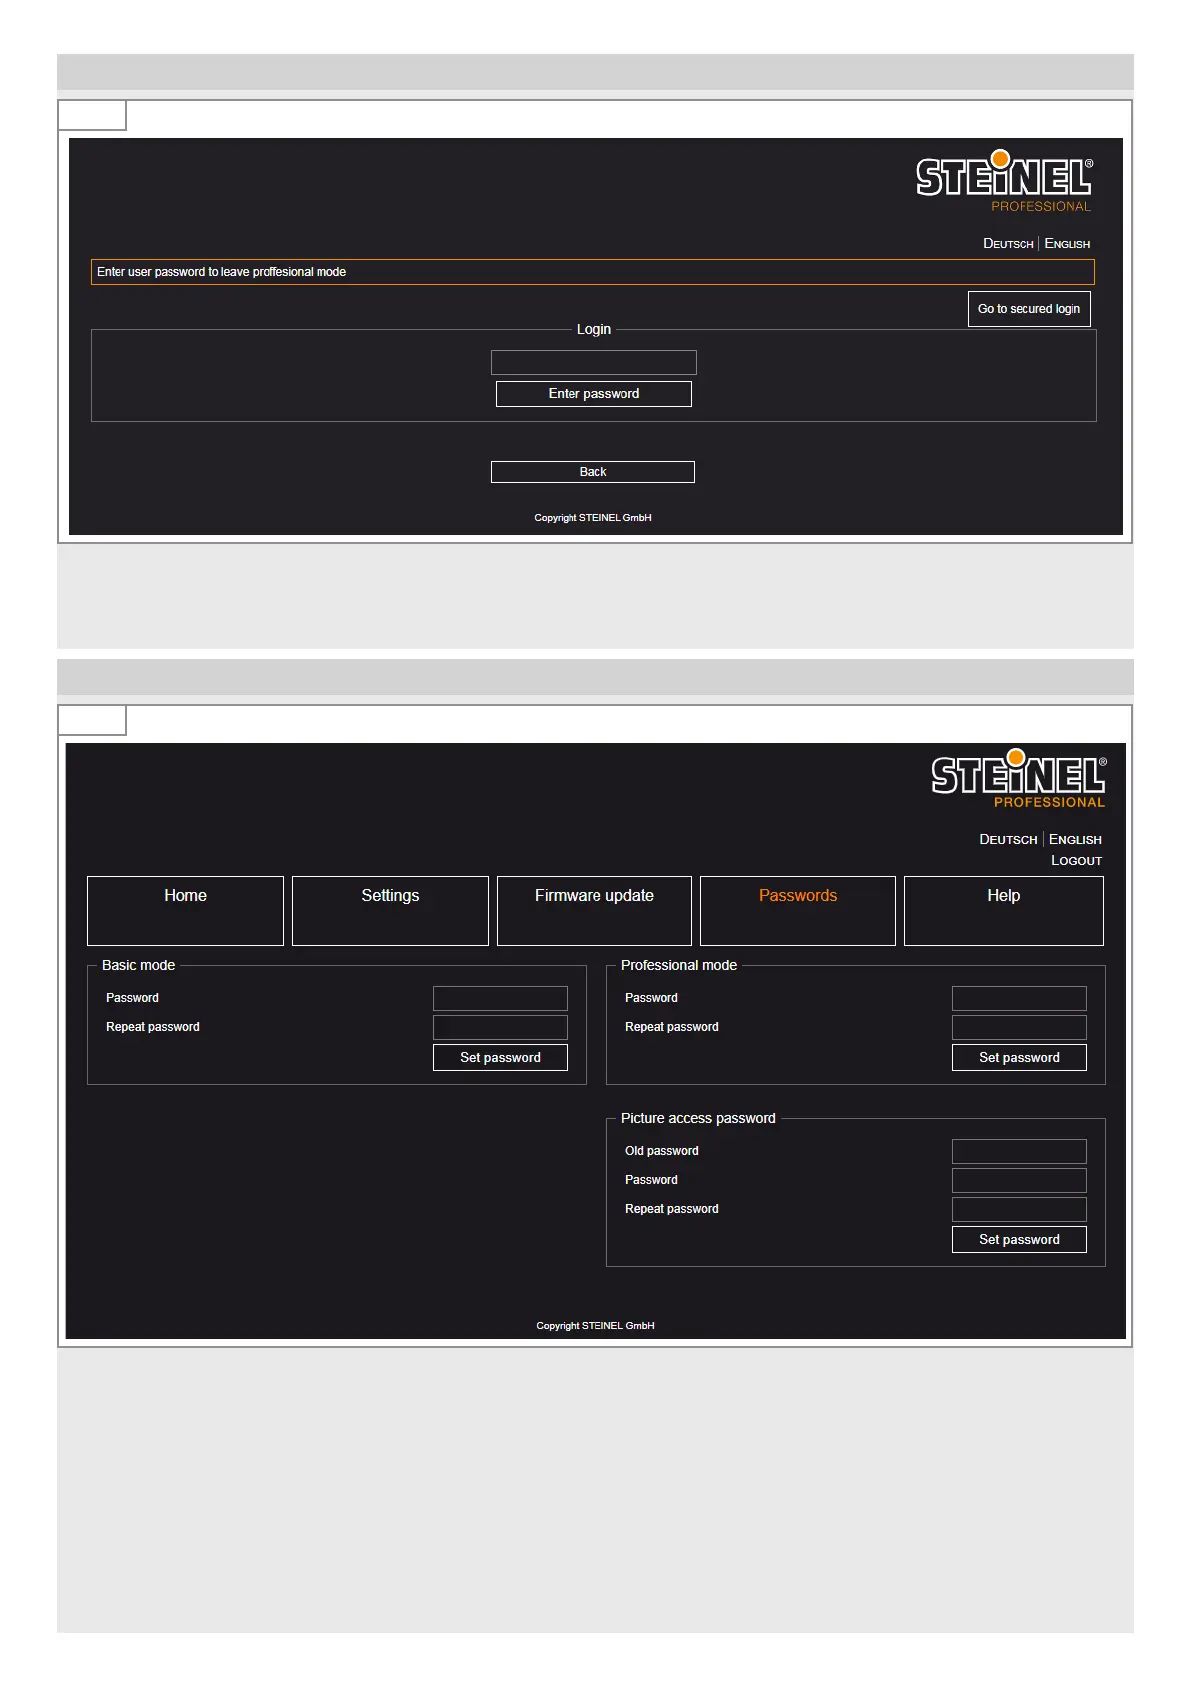This screenshot has height=1684, width=1191.
Task: Click the 'Enter user password to leave proffesional mode' message
Action: (593, 272)
